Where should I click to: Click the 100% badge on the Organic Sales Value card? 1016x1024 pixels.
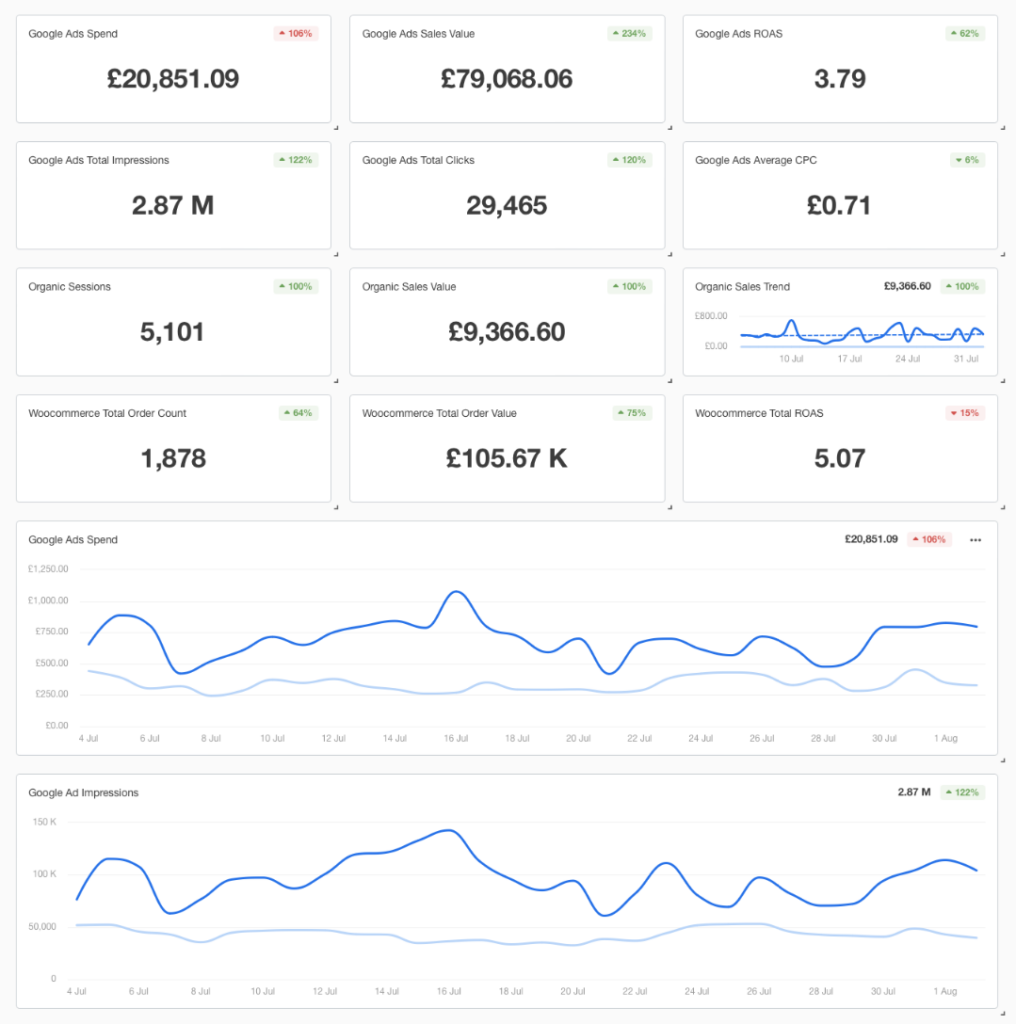click(x=629, y=286)
